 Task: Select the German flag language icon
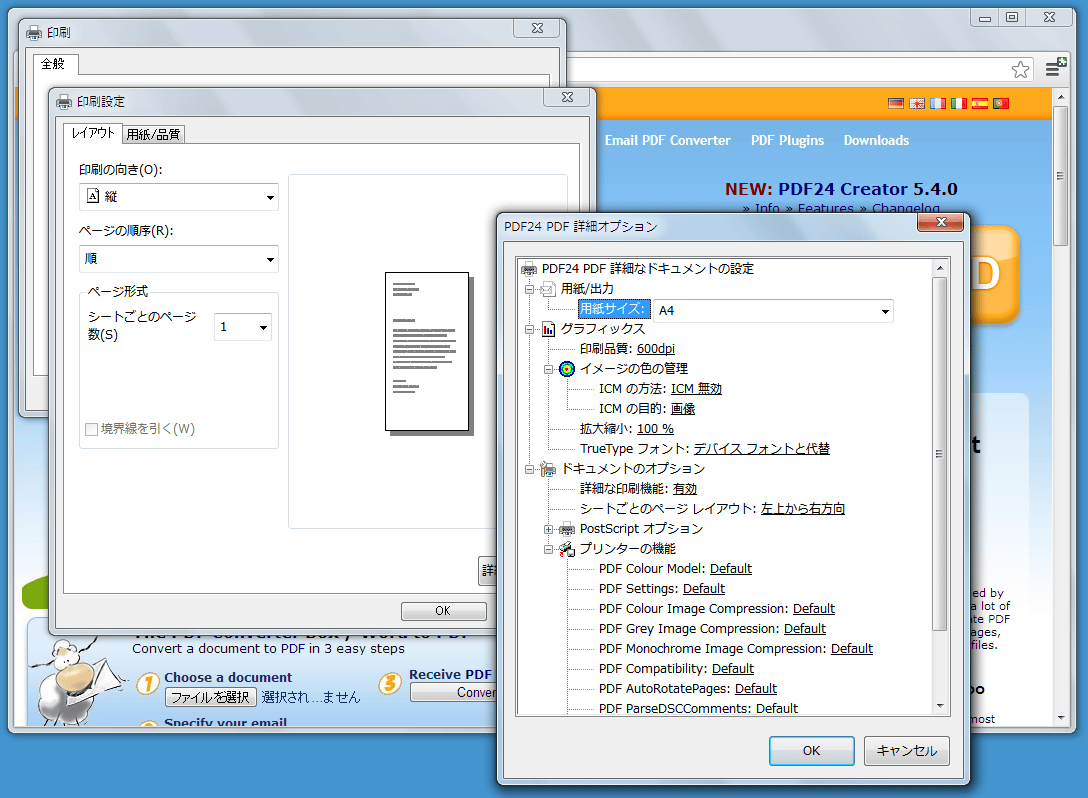point(896,103)
